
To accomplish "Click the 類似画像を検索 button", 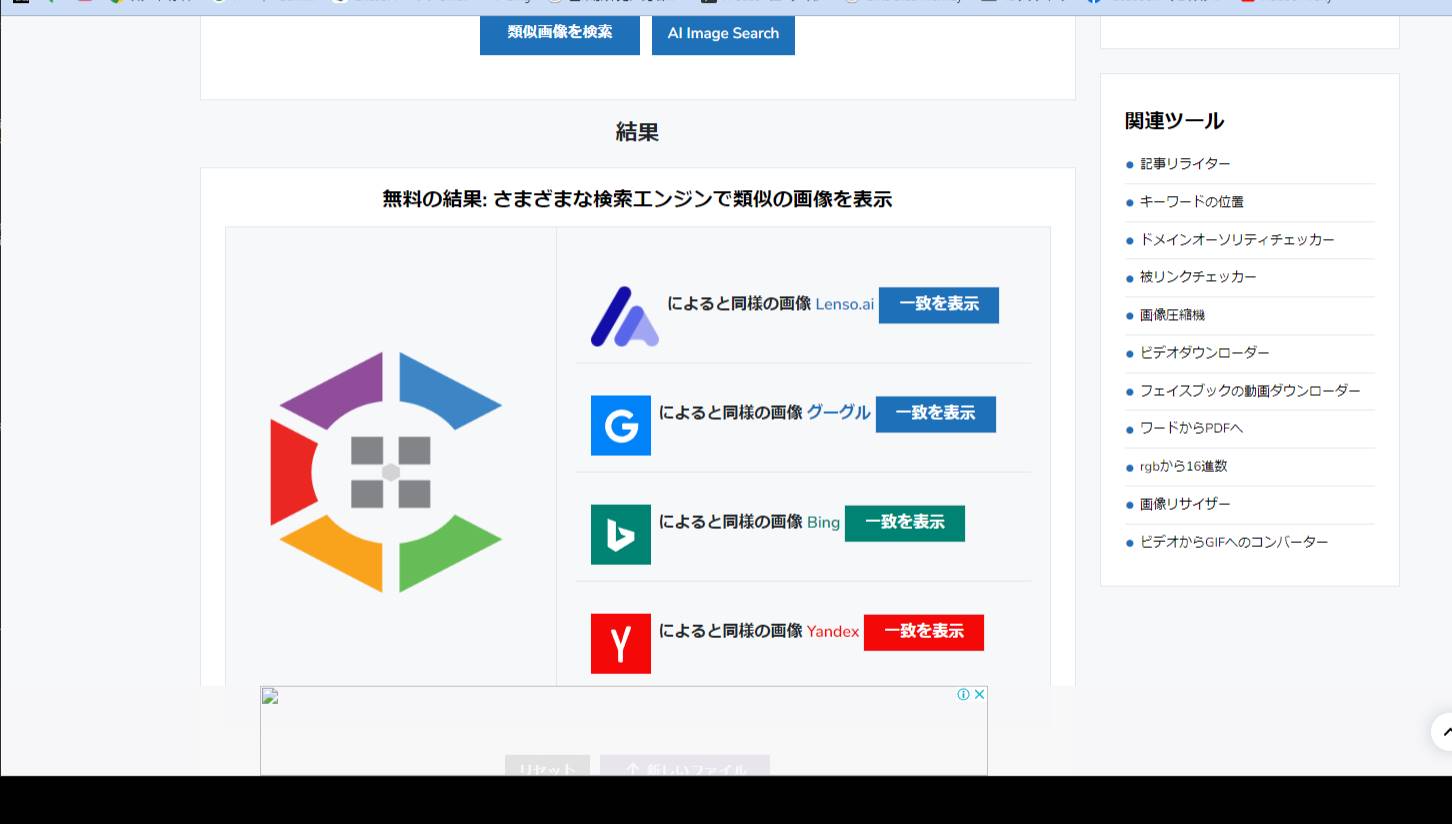I will pyautogui.click(x=560, y=32).
